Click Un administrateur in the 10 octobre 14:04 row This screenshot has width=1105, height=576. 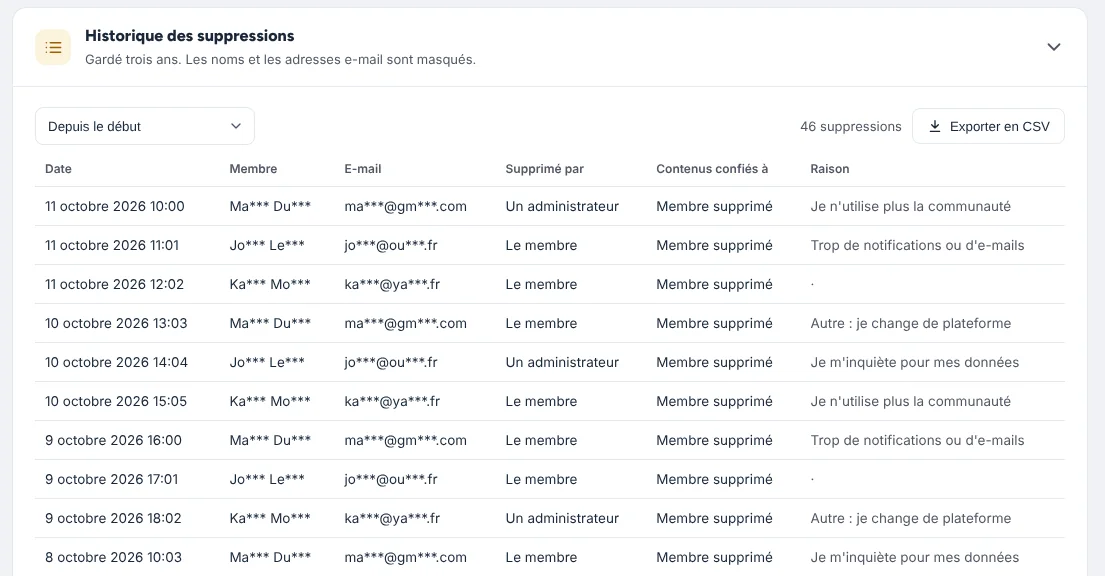point(562,362)
